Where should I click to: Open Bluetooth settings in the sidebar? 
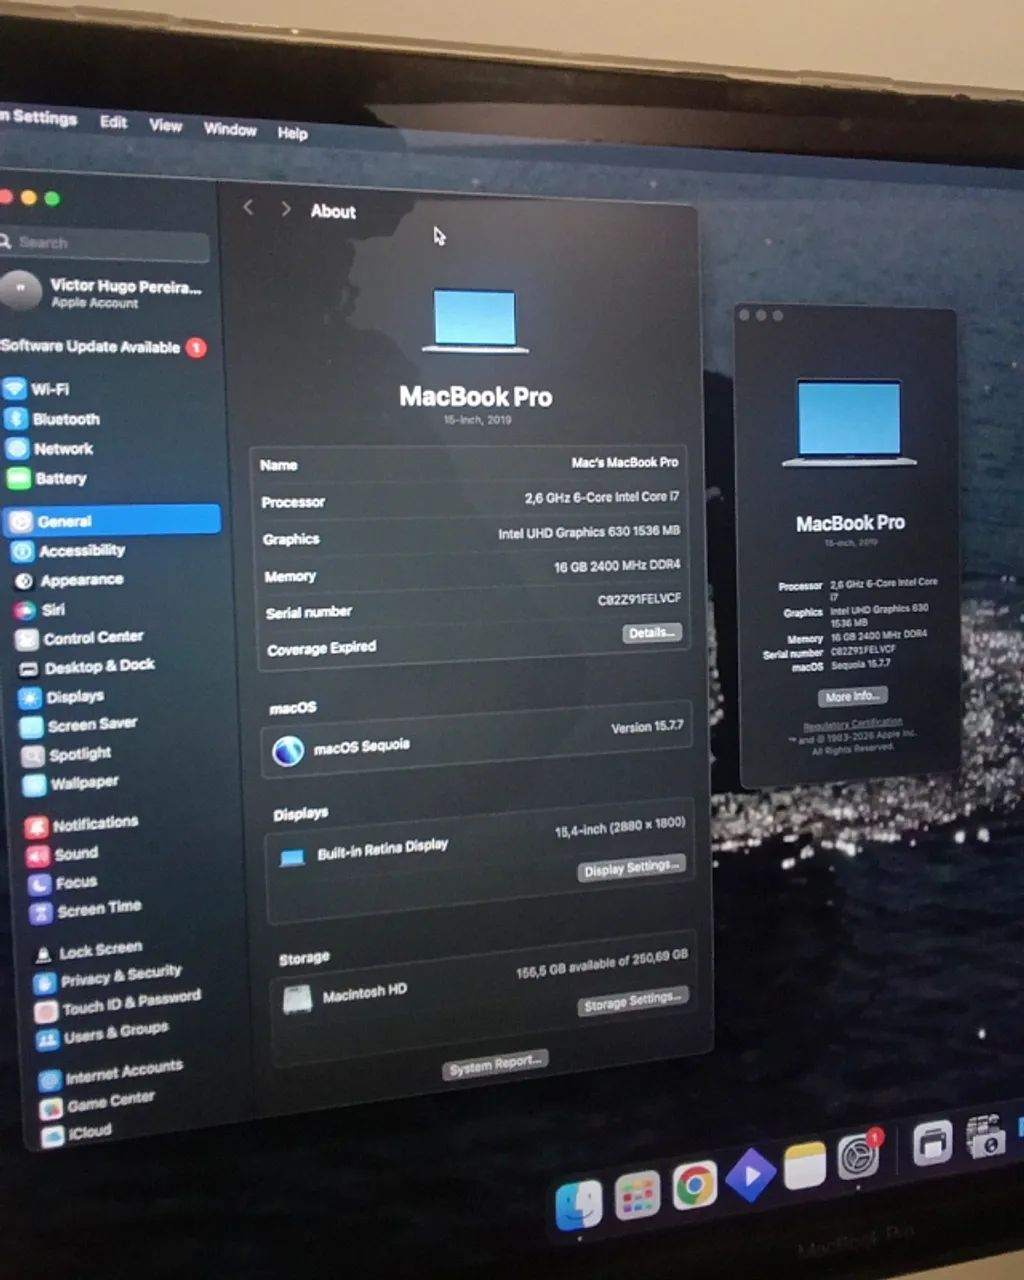pos(53,419)
